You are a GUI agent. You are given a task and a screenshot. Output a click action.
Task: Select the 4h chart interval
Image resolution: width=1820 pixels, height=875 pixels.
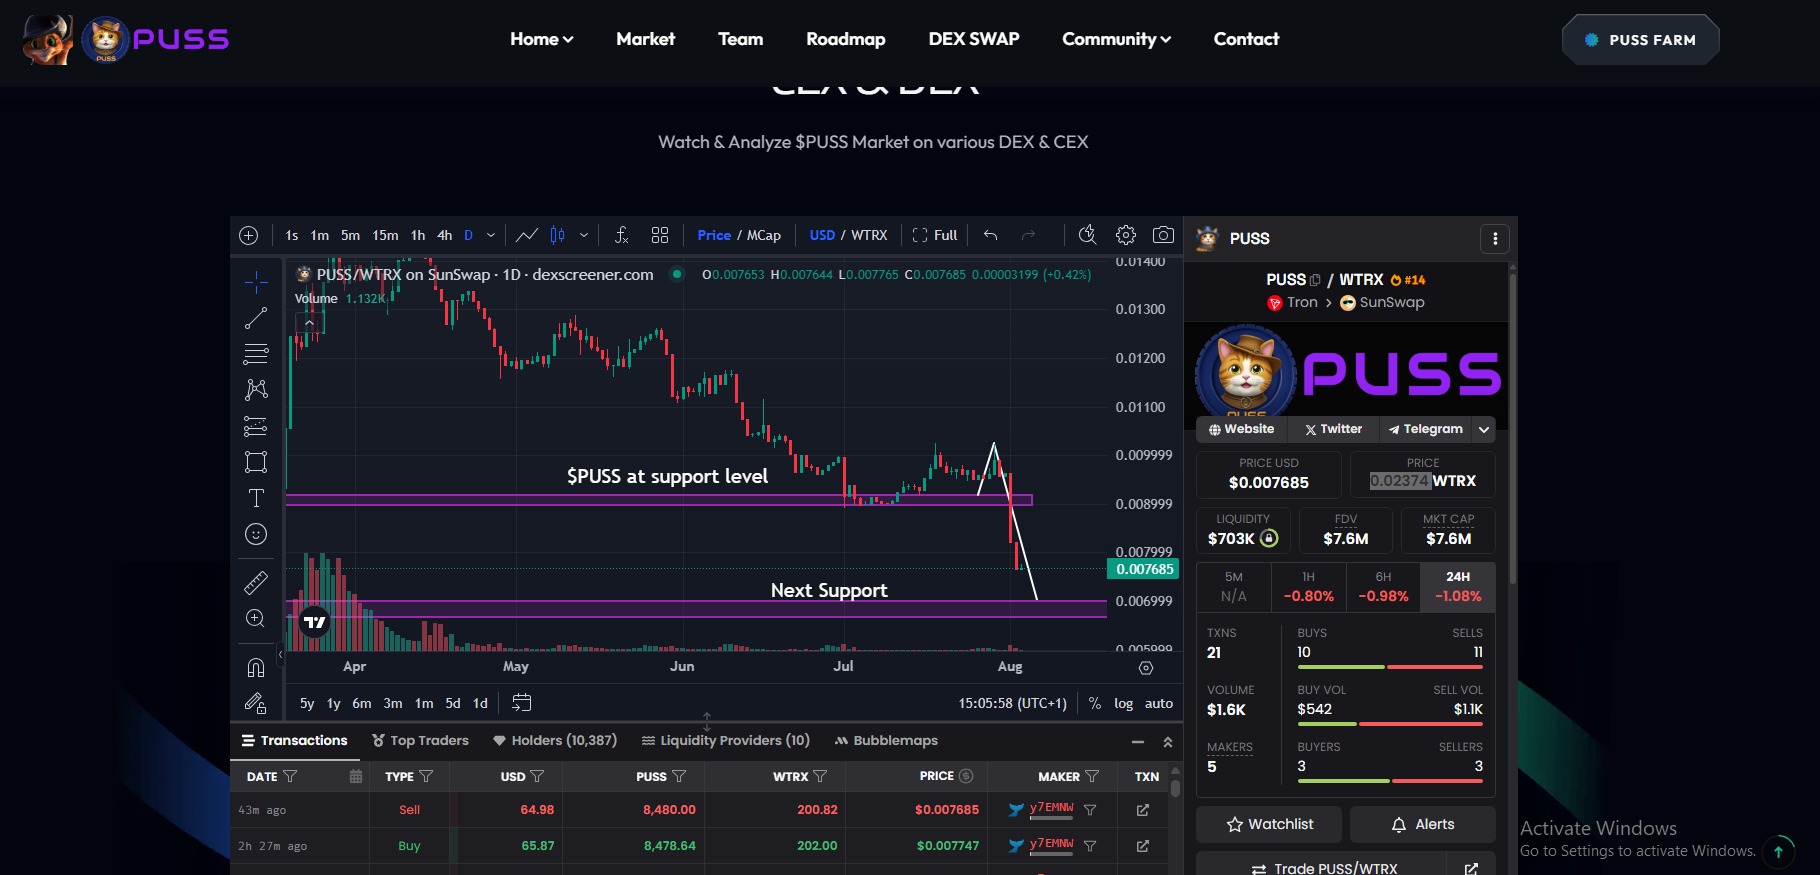tap(445, 235)
